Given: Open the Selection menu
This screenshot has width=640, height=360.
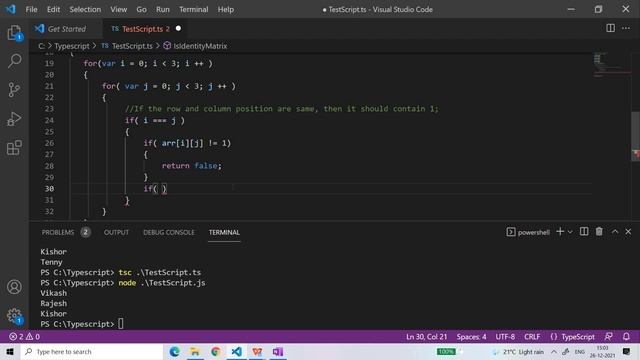Looking at the screenshot, I should click(x=85, y=9).
